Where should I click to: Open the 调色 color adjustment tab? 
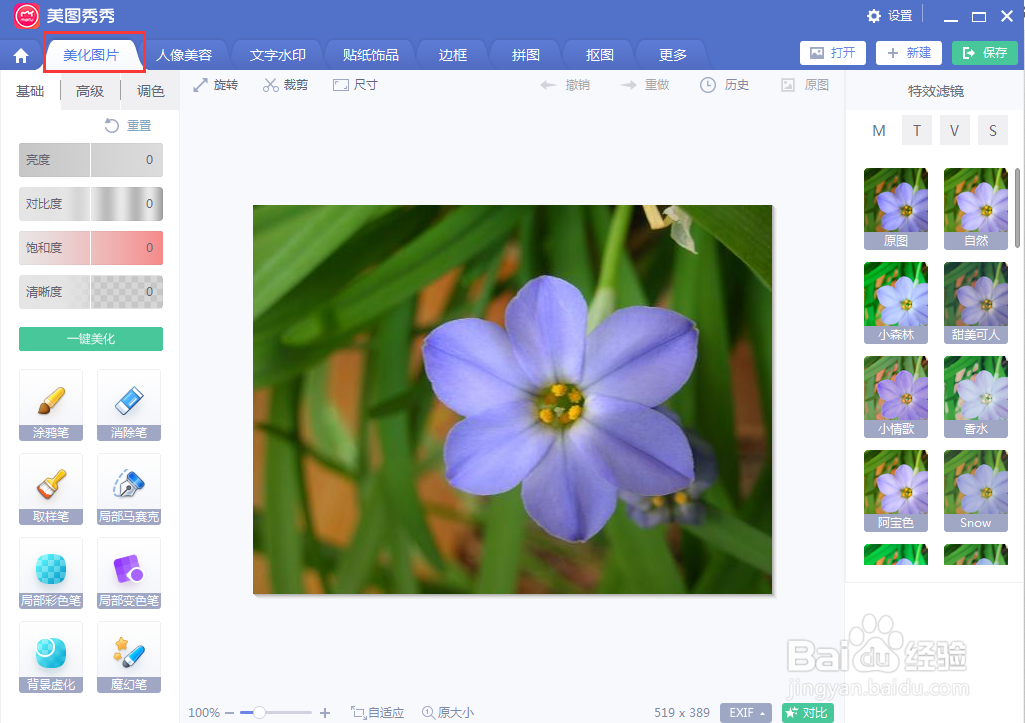150,90
